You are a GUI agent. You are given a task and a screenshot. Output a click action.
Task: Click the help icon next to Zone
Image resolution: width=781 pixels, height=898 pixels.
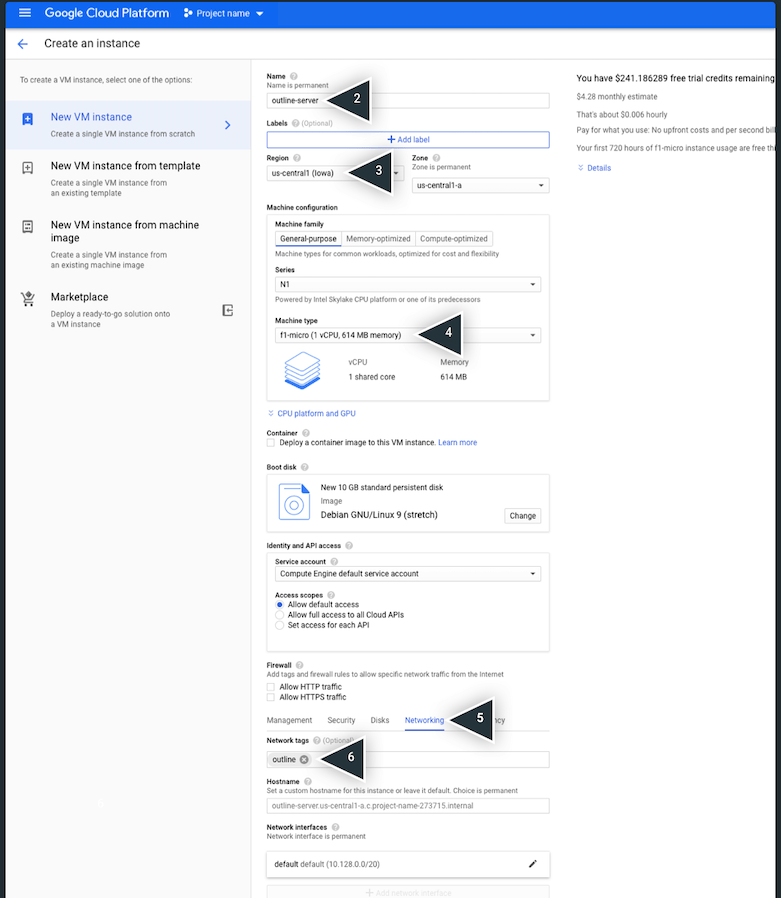point(436,158)
